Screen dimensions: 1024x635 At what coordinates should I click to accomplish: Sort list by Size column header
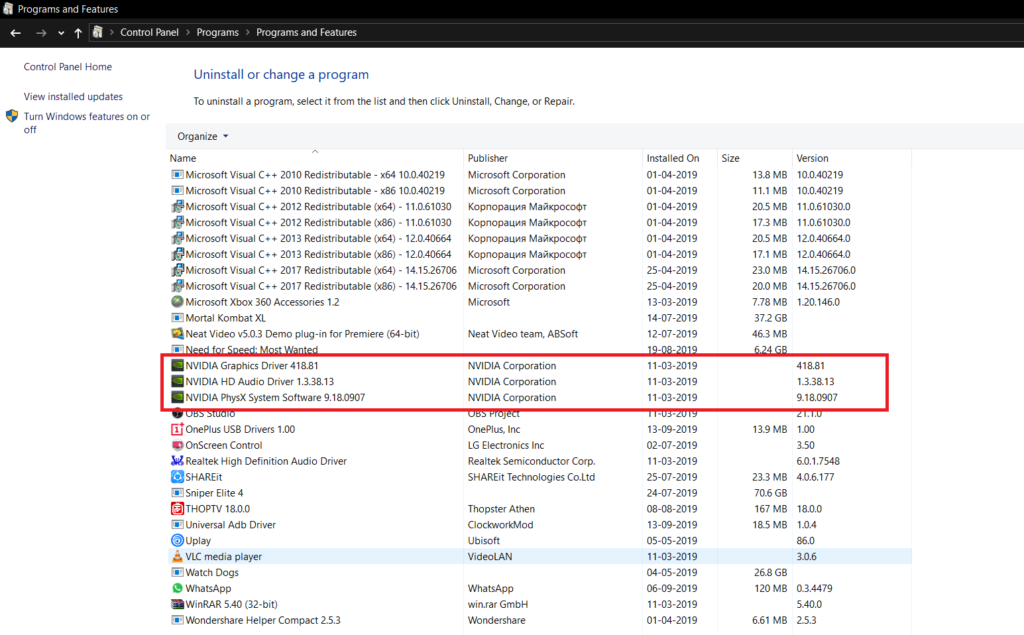(730, 158)
